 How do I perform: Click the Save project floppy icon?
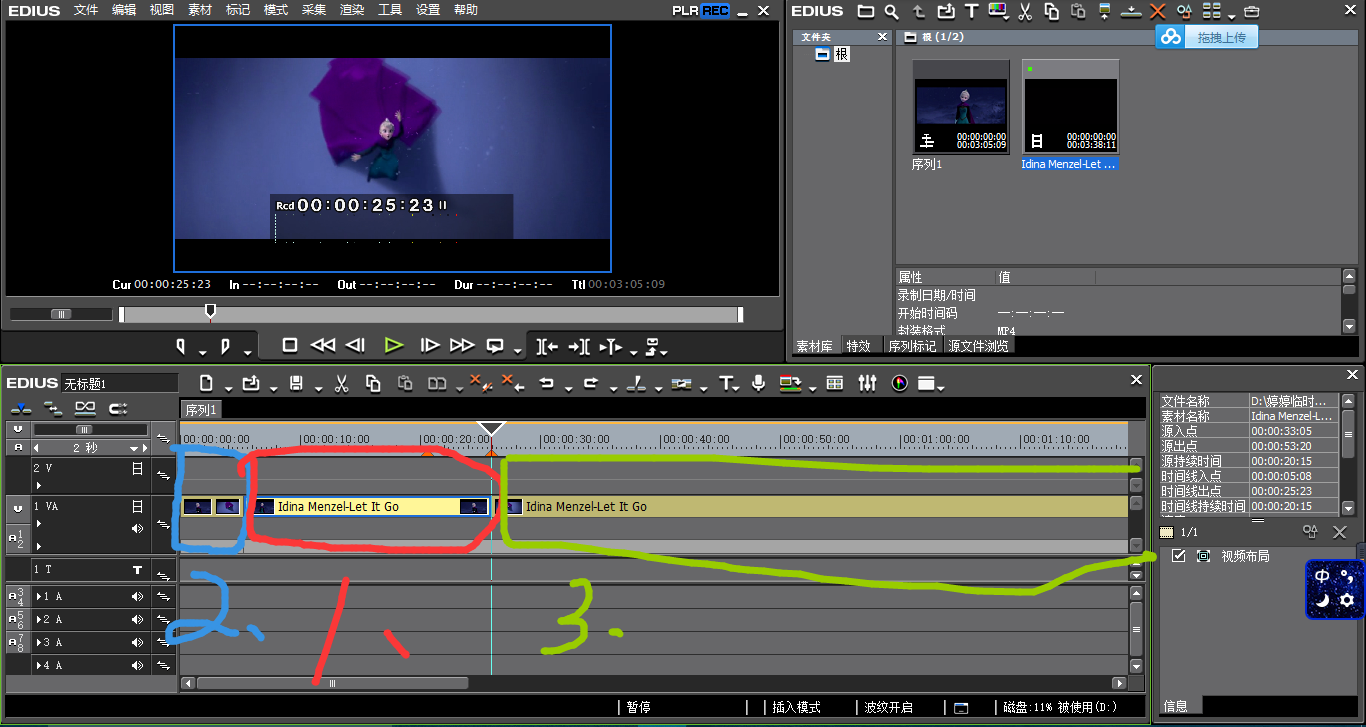(296, 383)
